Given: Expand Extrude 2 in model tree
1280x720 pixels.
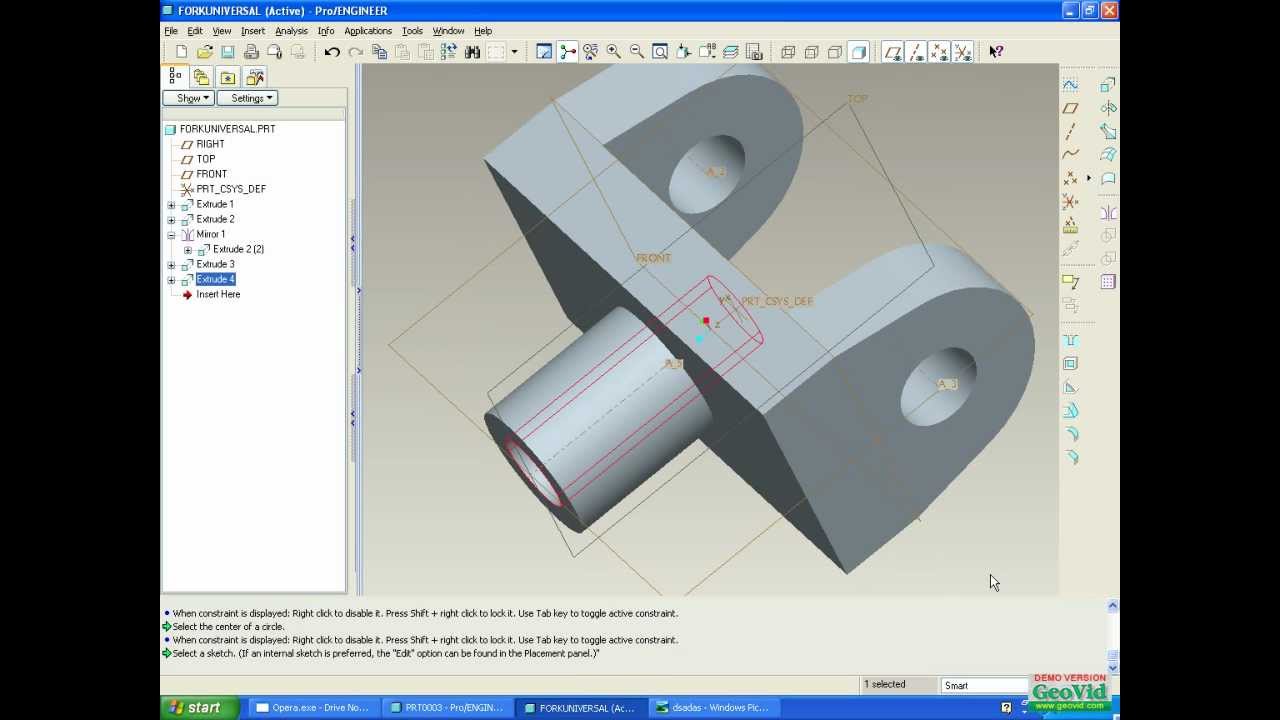Looking at the screenshot, I should coord(171,219).
